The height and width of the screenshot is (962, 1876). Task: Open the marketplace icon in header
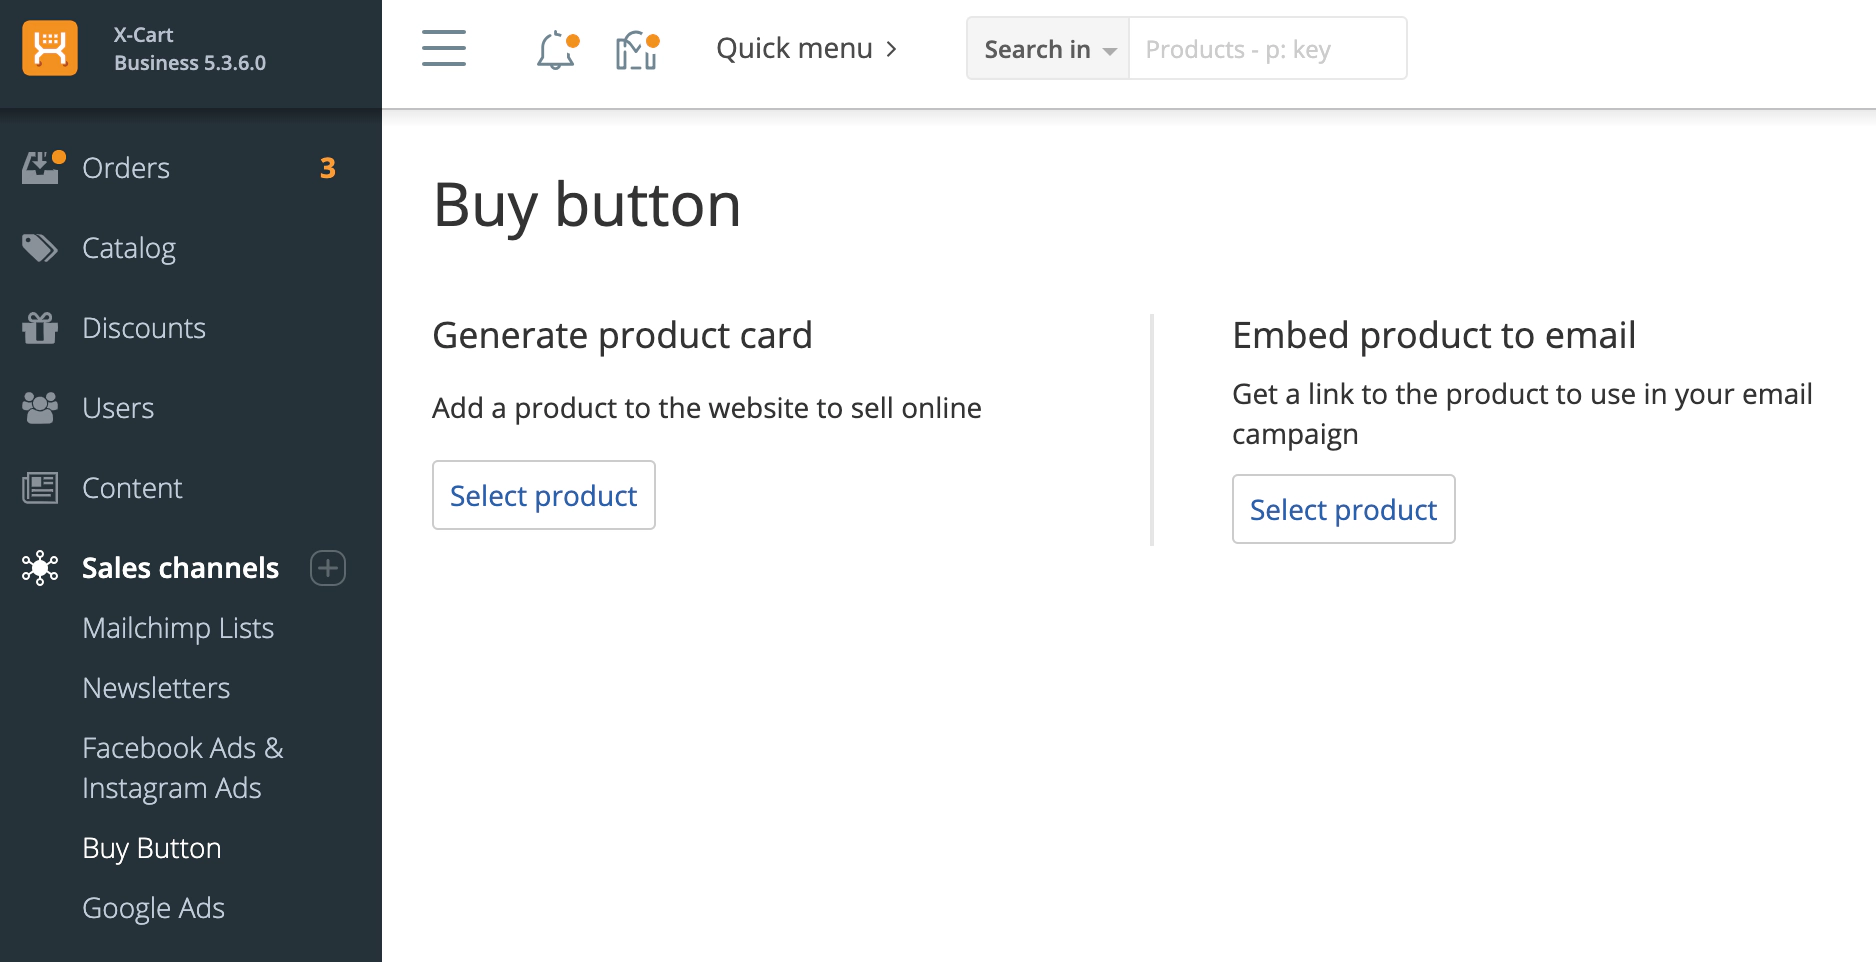pyautogui.click(x=637, y=50)
